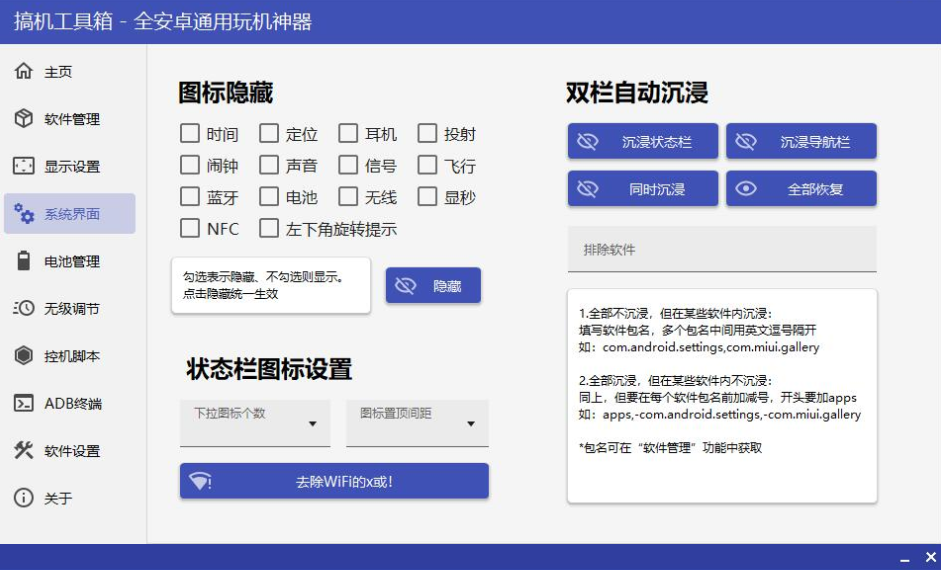
Task: Toggle the NFC checkbox
Action: [190, 228]
